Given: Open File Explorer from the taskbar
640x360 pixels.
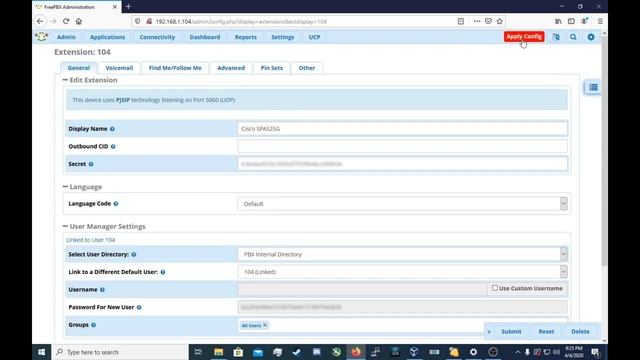Looking at the screenshot, I should pyautogui.click(x=218, y=352).
